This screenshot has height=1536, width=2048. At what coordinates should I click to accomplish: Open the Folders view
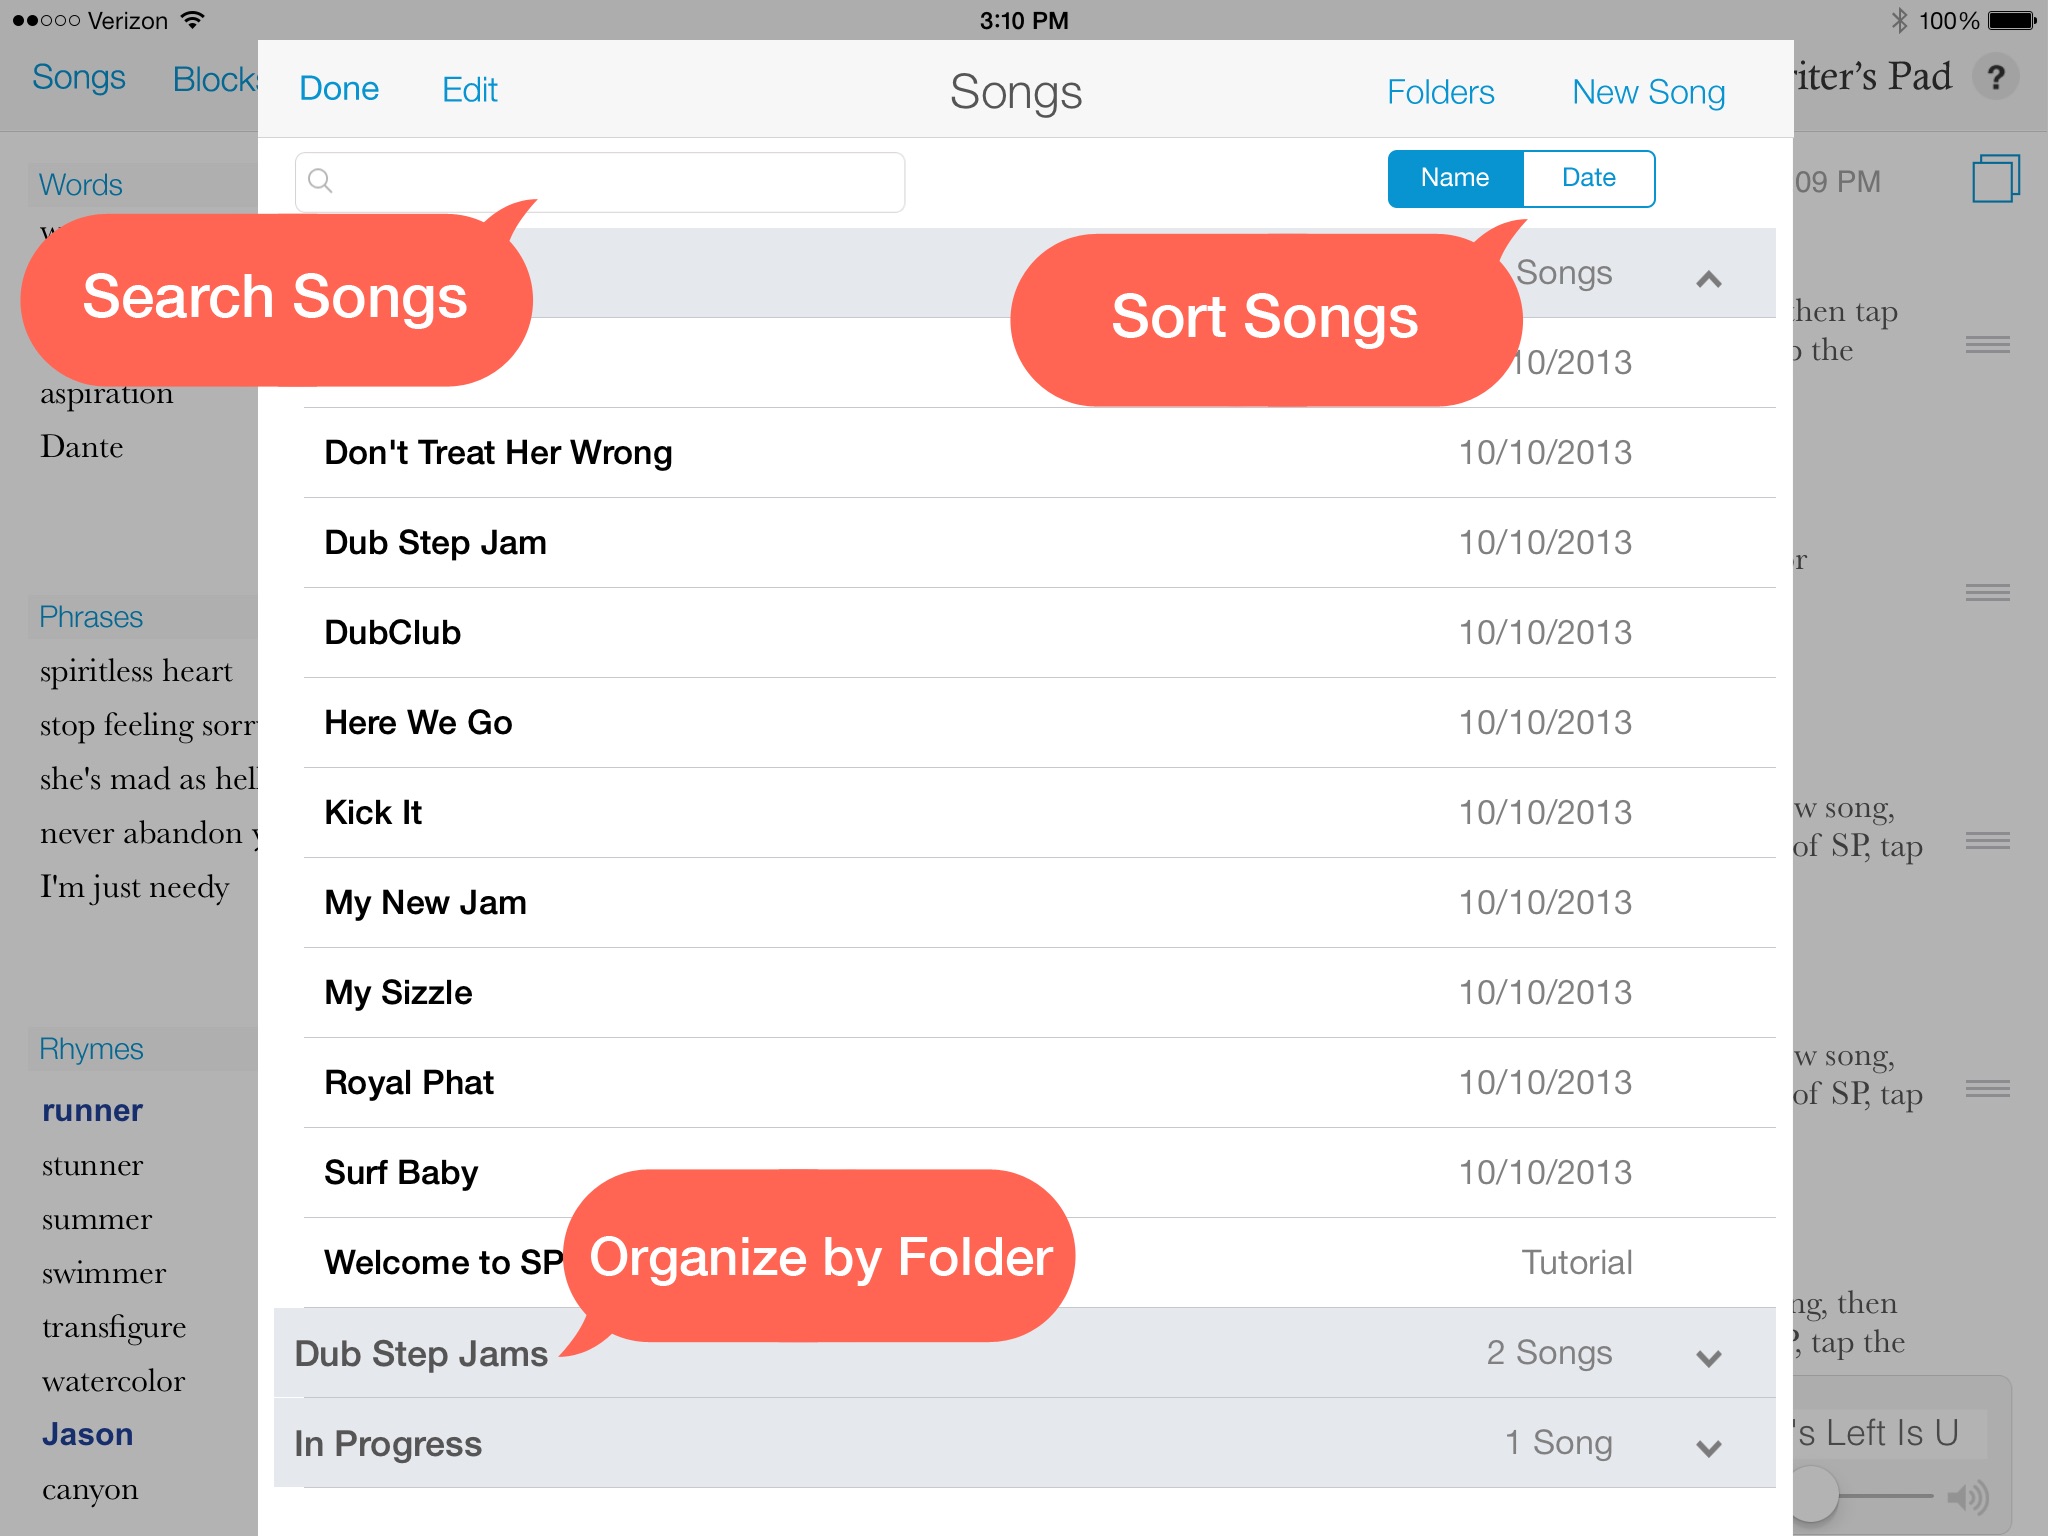coord(1442,89)
